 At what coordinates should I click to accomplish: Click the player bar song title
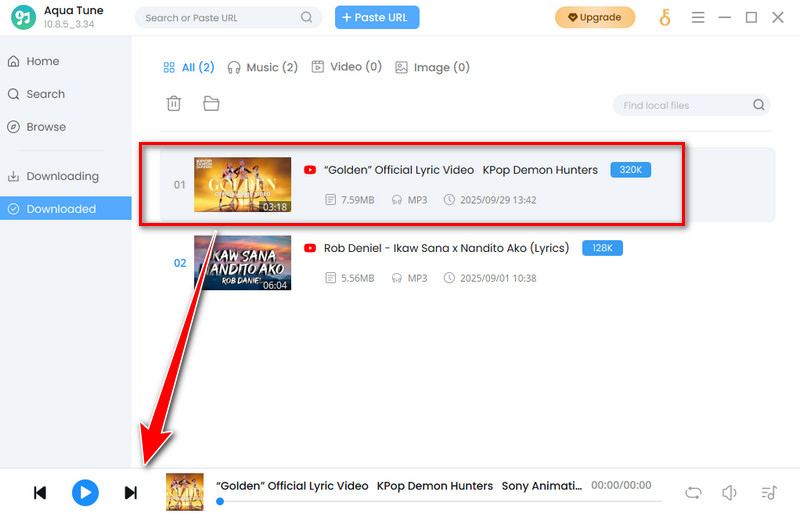(399, 486)
